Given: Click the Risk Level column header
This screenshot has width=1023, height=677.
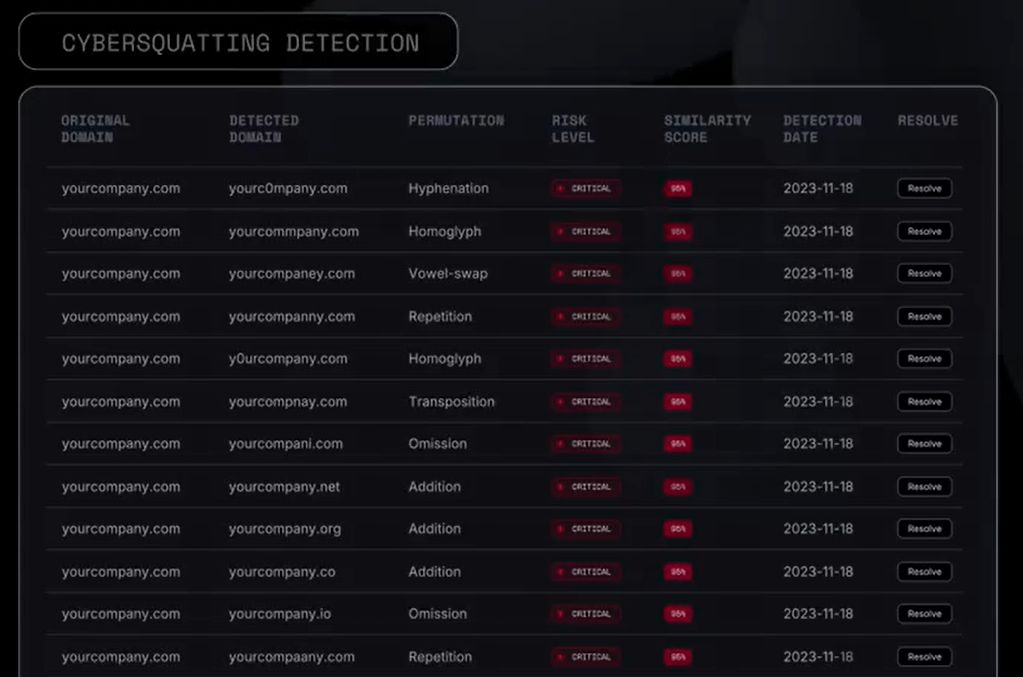Looking at the screenshot, I should (x=573, y=129).
